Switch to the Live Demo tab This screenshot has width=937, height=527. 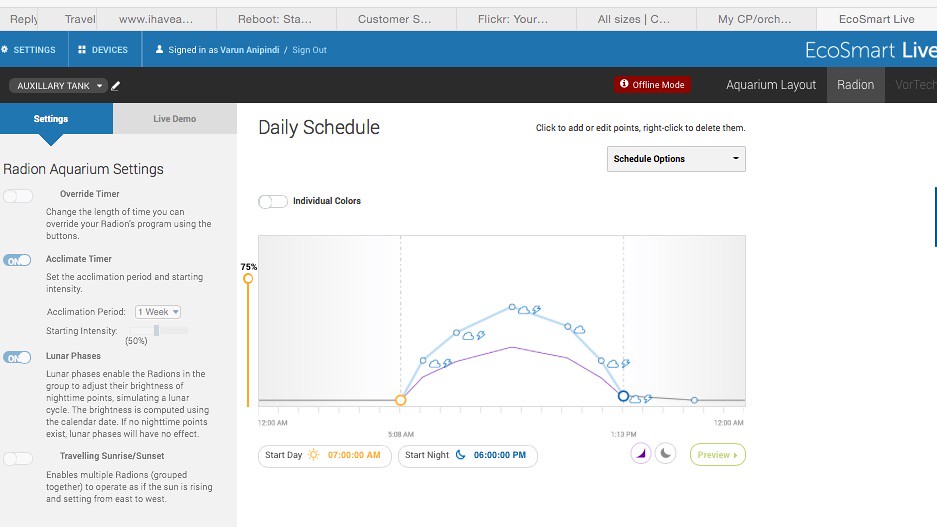[x=174, y=118]
